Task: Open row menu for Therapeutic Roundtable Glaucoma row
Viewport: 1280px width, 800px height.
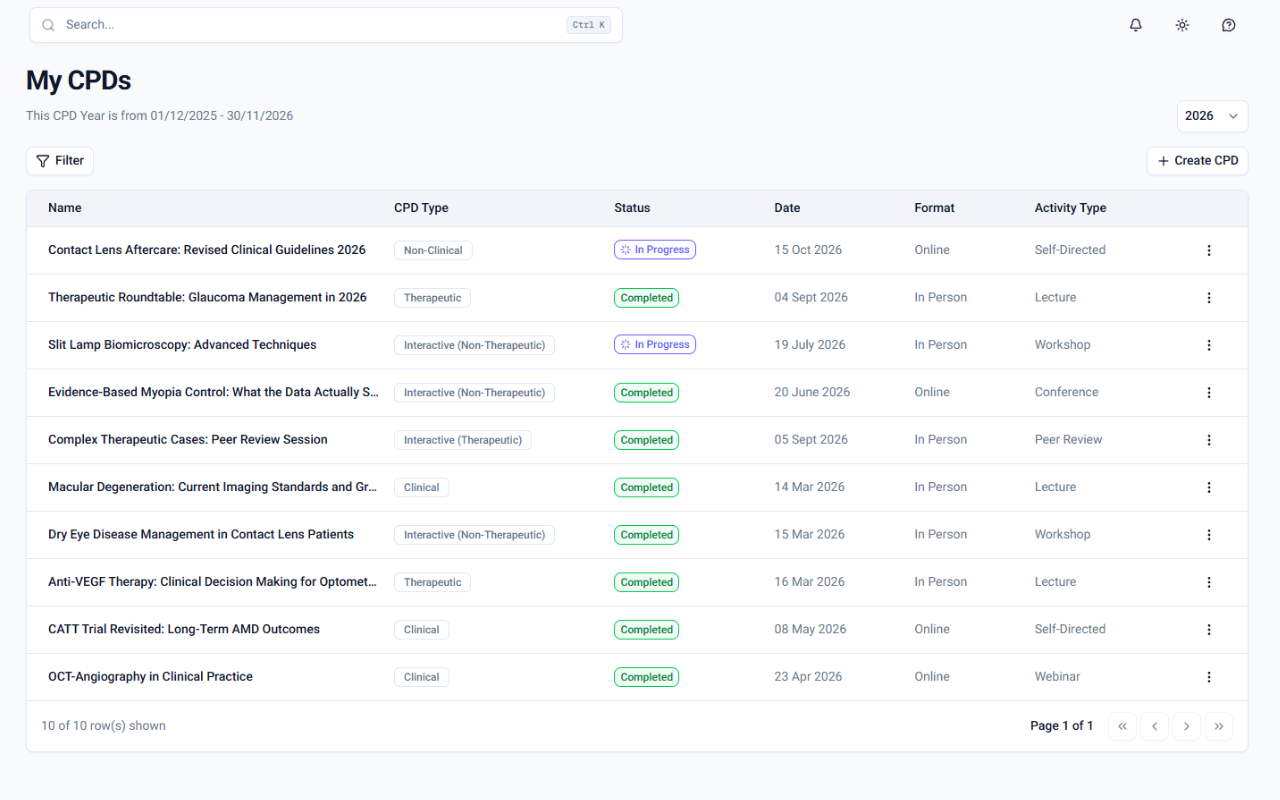Action: tap(1209, 298)
